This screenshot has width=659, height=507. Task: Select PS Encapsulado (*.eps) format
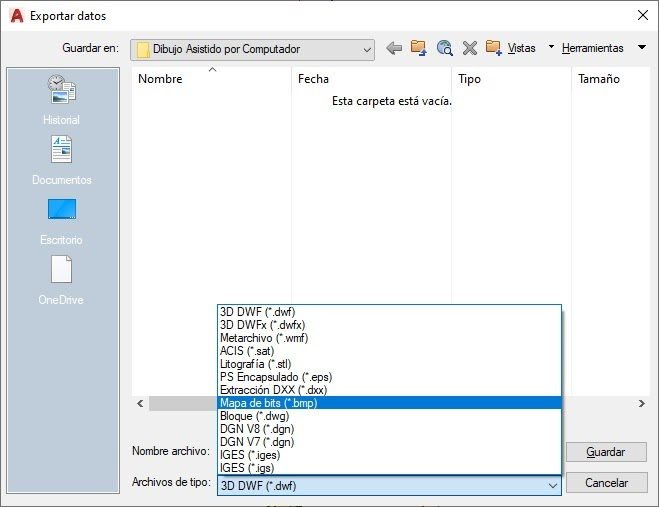(389, 377)
